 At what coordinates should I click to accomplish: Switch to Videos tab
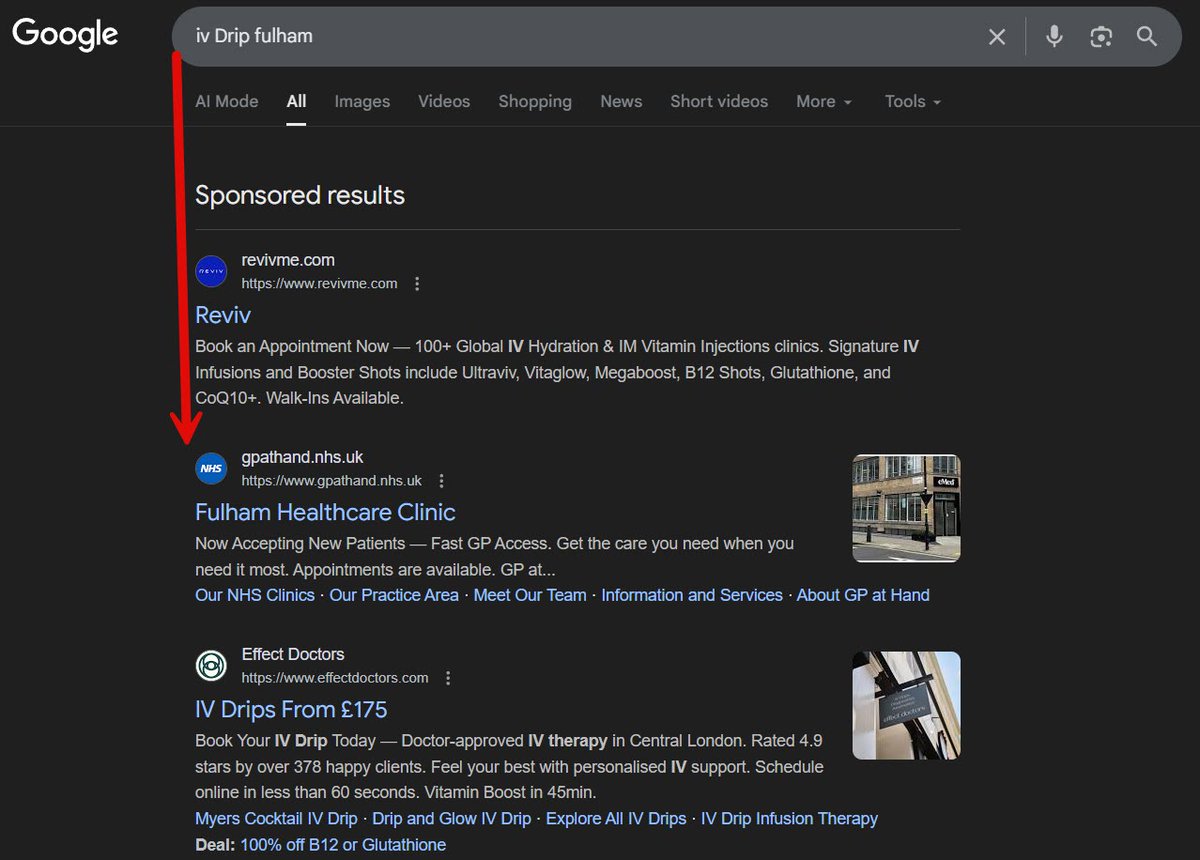444,101
